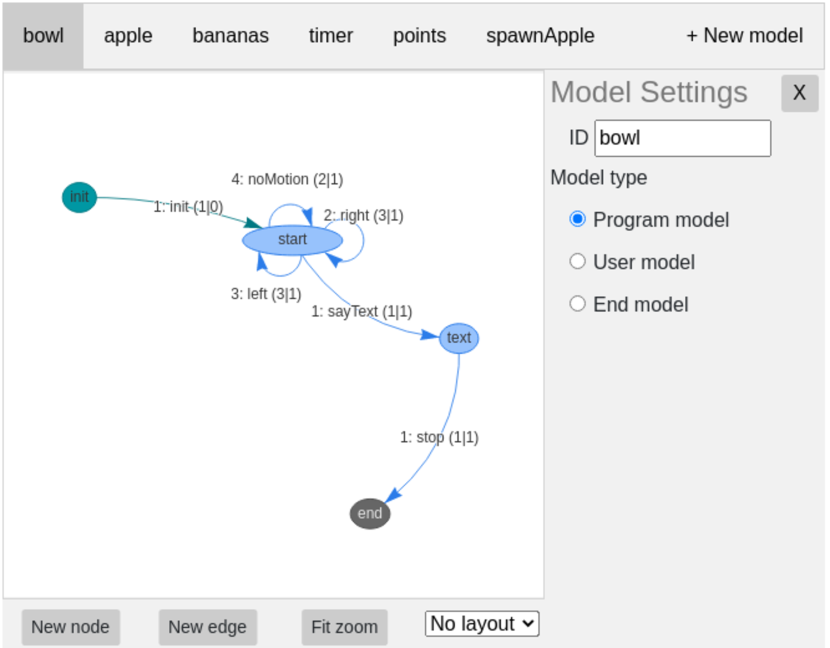Click the stop edge label
This screenshot has height=648, width=830.
pos(439,437)
